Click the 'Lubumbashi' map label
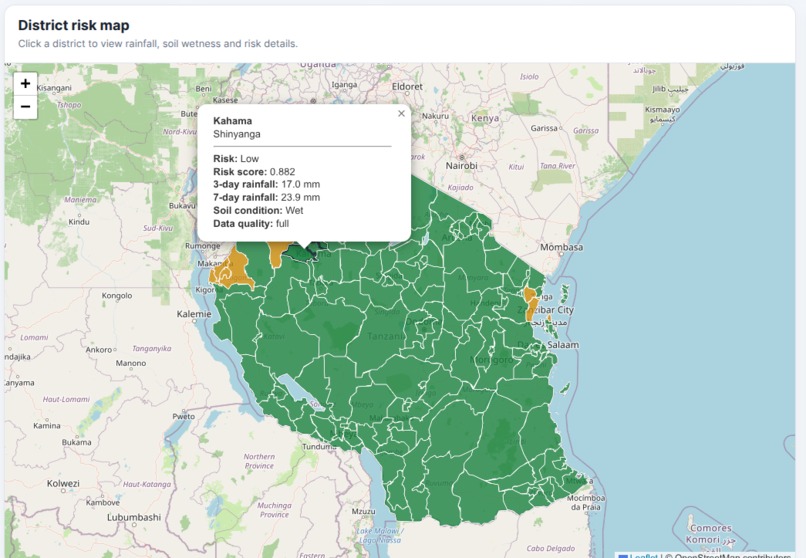 tap(134, 517)
